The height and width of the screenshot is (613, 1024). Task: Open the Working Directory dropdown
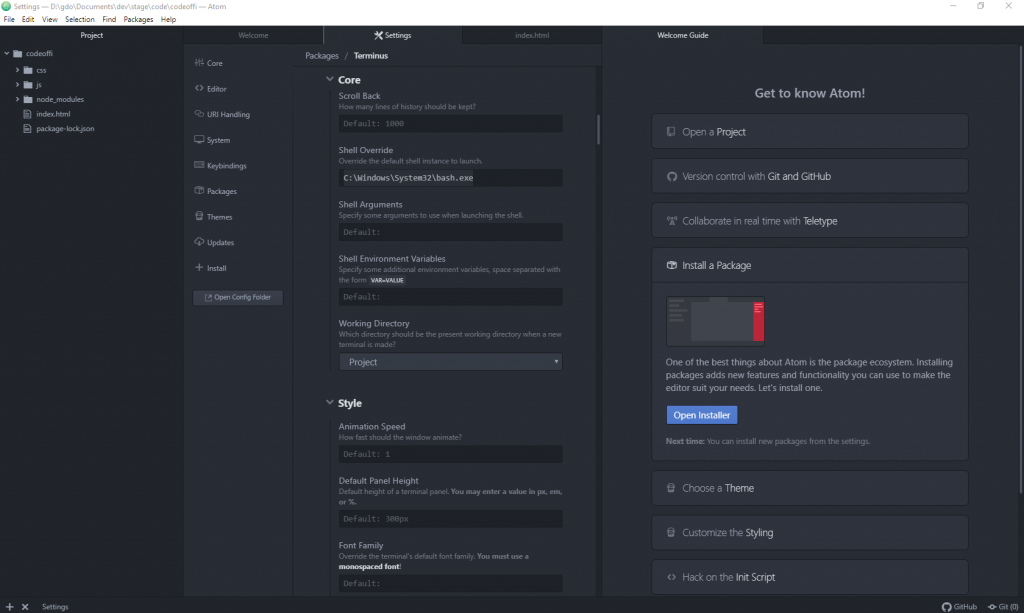tap(451, 362)
